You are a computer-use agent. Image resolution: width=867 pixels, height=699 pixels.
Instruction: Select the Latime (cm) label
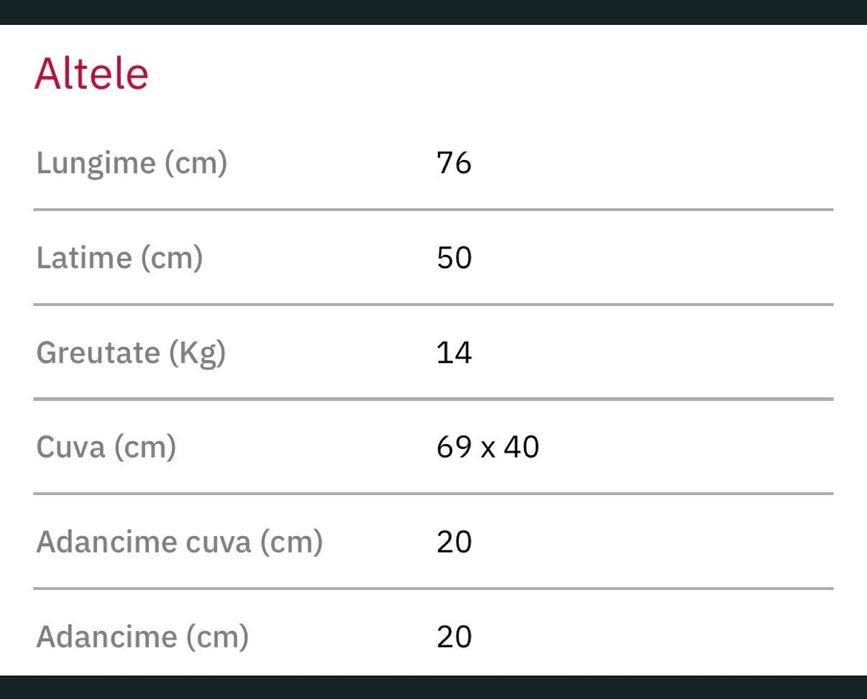pos(120,258)
